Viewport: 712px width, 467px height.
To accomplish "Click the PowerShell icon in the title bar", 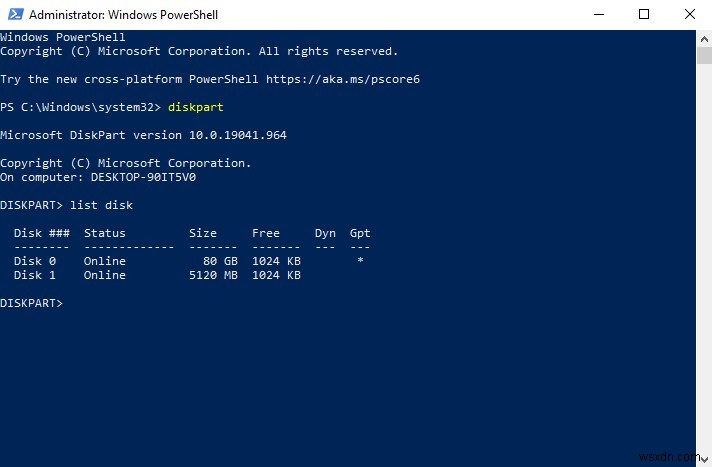I will coord(13,15).
